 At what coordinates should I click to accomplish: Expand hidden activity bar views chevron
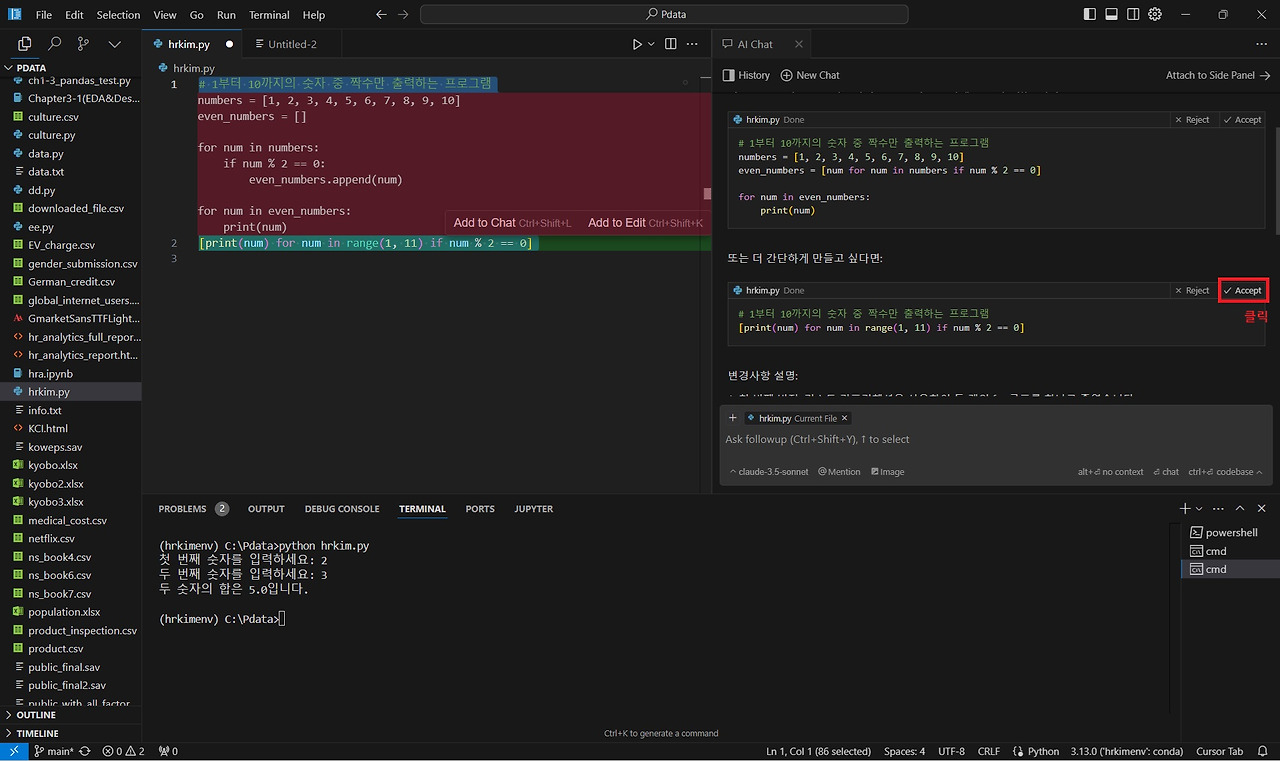click(114, 44)
